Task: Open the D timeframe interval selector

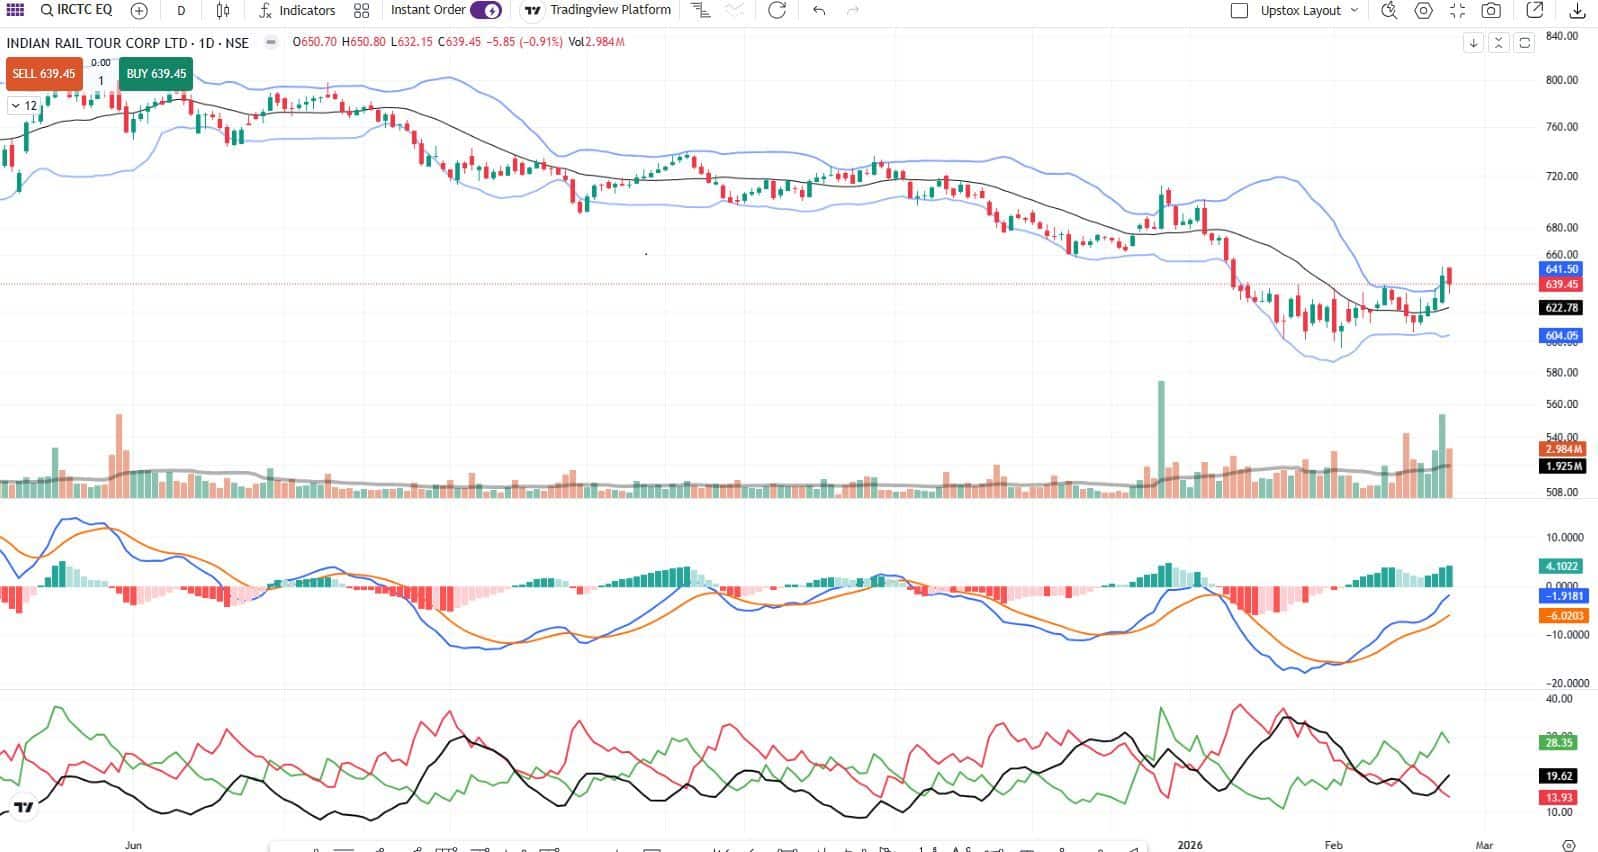Action: click(x=181, y=10)
